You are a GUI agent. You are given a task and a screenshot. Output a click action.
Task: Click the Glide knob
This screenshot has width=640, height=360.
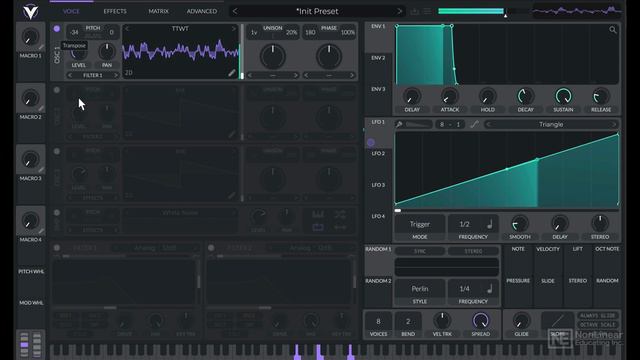521,321
